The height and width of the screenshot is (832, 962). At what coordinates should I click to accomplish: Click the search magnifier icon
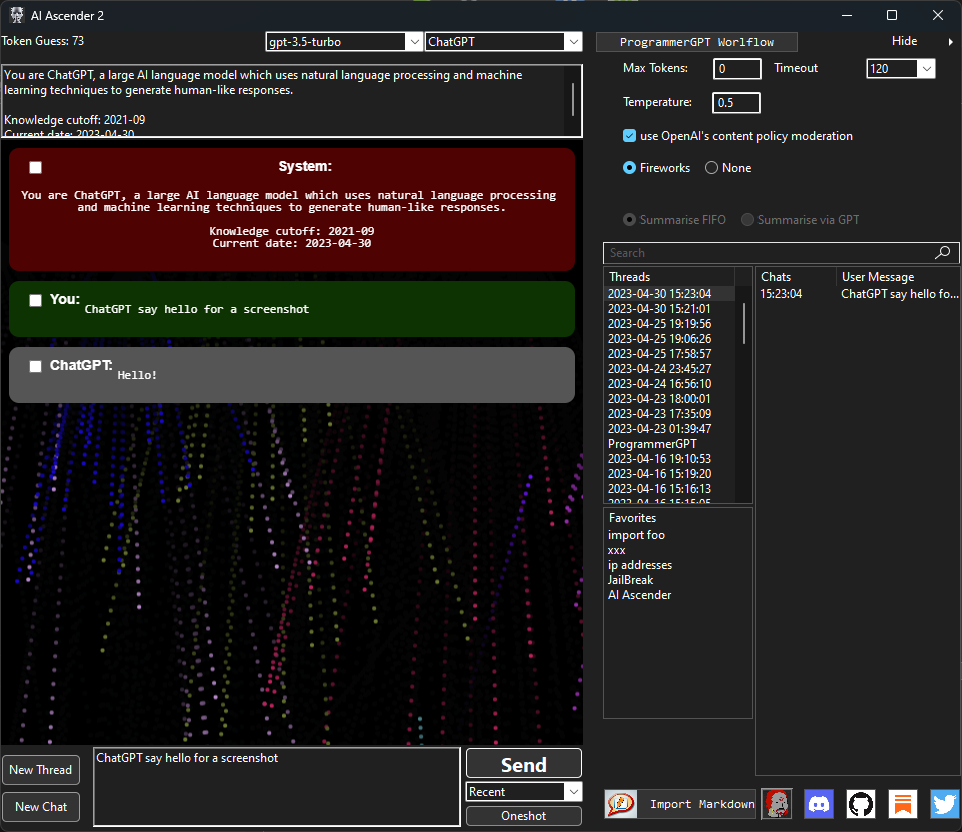point(941,253)
